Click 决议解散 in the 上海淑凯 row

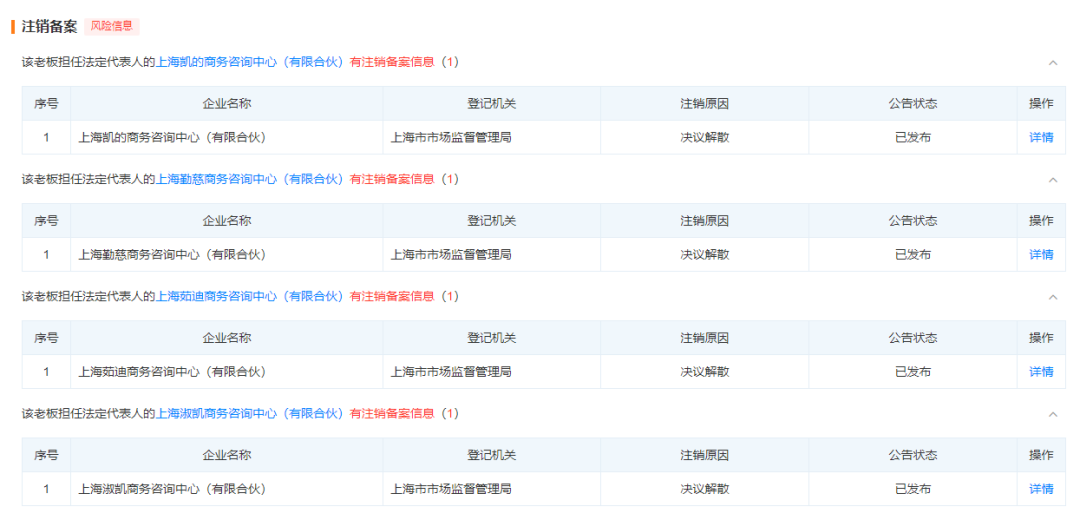click(x=705, y=488)
